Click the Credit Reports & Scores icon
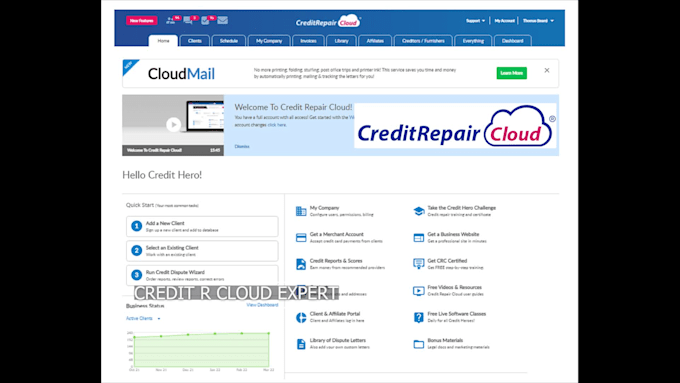This screenshot has width=680, height=383. point(301,264)
